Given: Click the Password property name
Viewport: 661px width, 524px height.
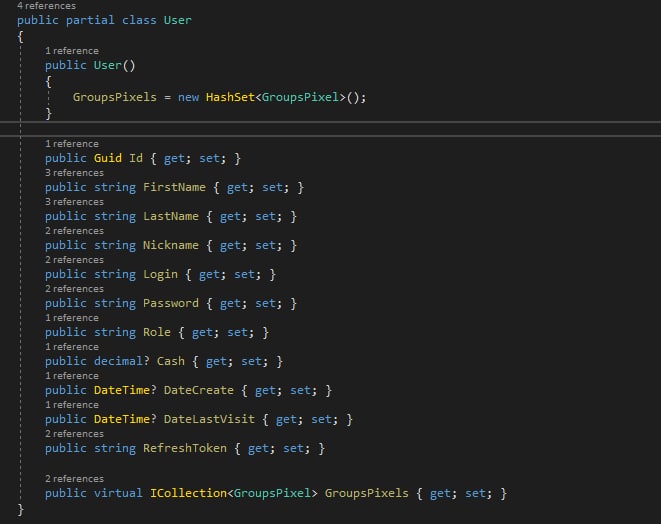Looking at the screenshot, I should click(171, 304).
